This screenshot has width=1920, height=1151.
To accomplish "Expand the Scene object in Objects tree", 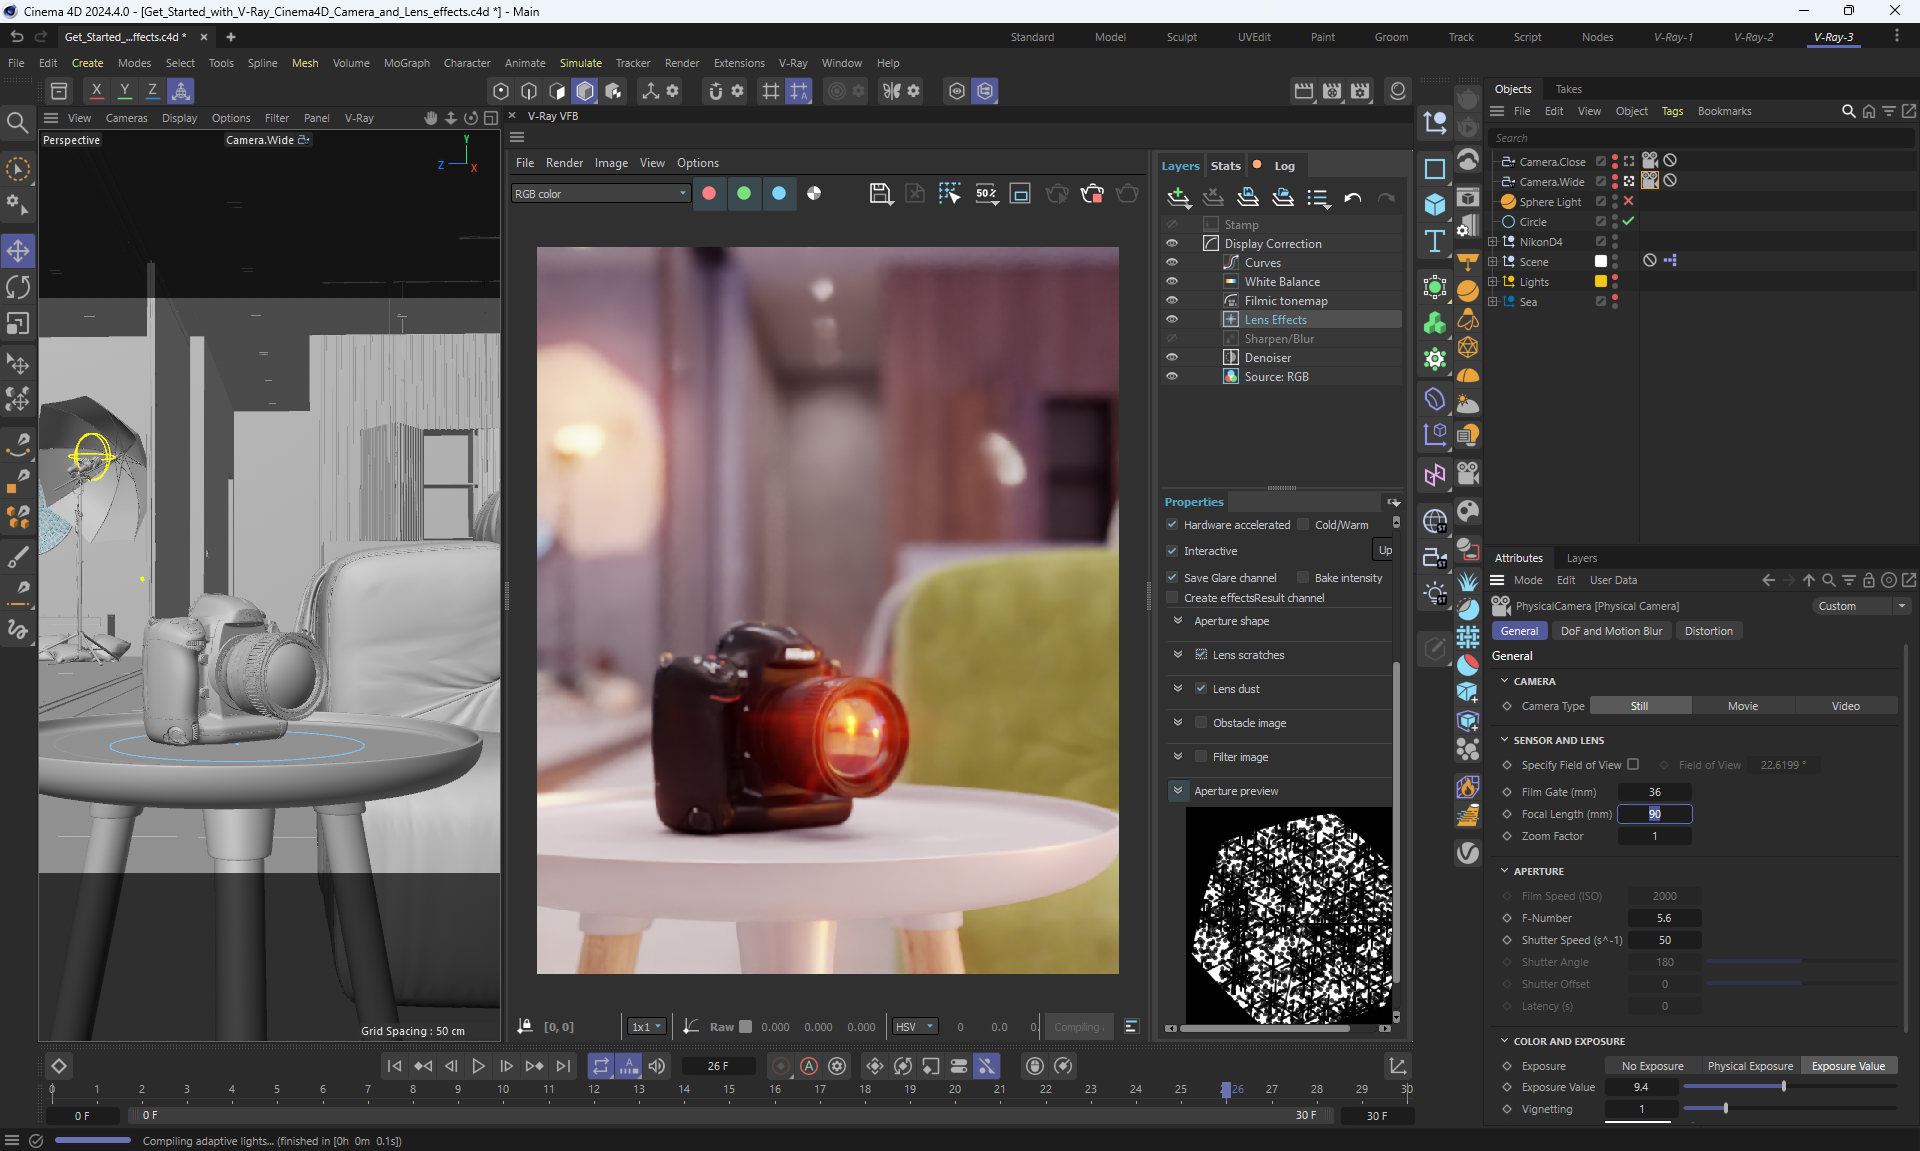I will point(1493,262).
